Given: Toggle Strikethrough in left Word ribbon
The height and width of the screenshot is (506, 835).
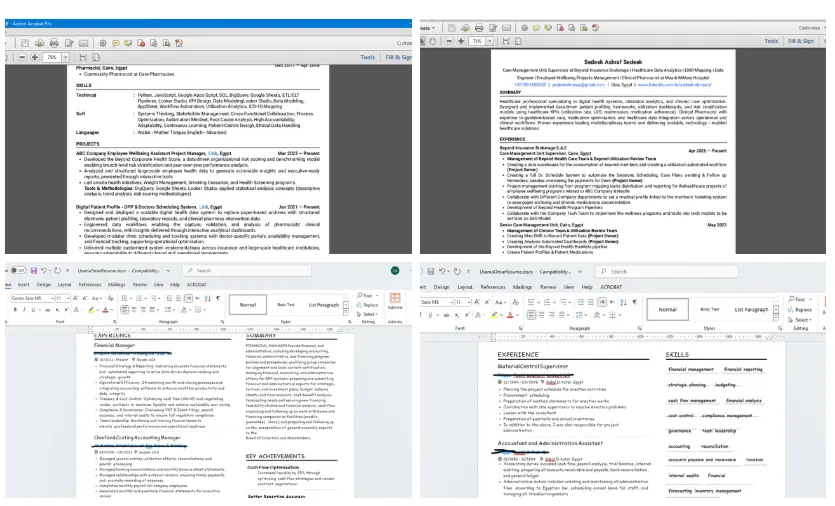Looking at the screenshot, I should tap(47, 310).
